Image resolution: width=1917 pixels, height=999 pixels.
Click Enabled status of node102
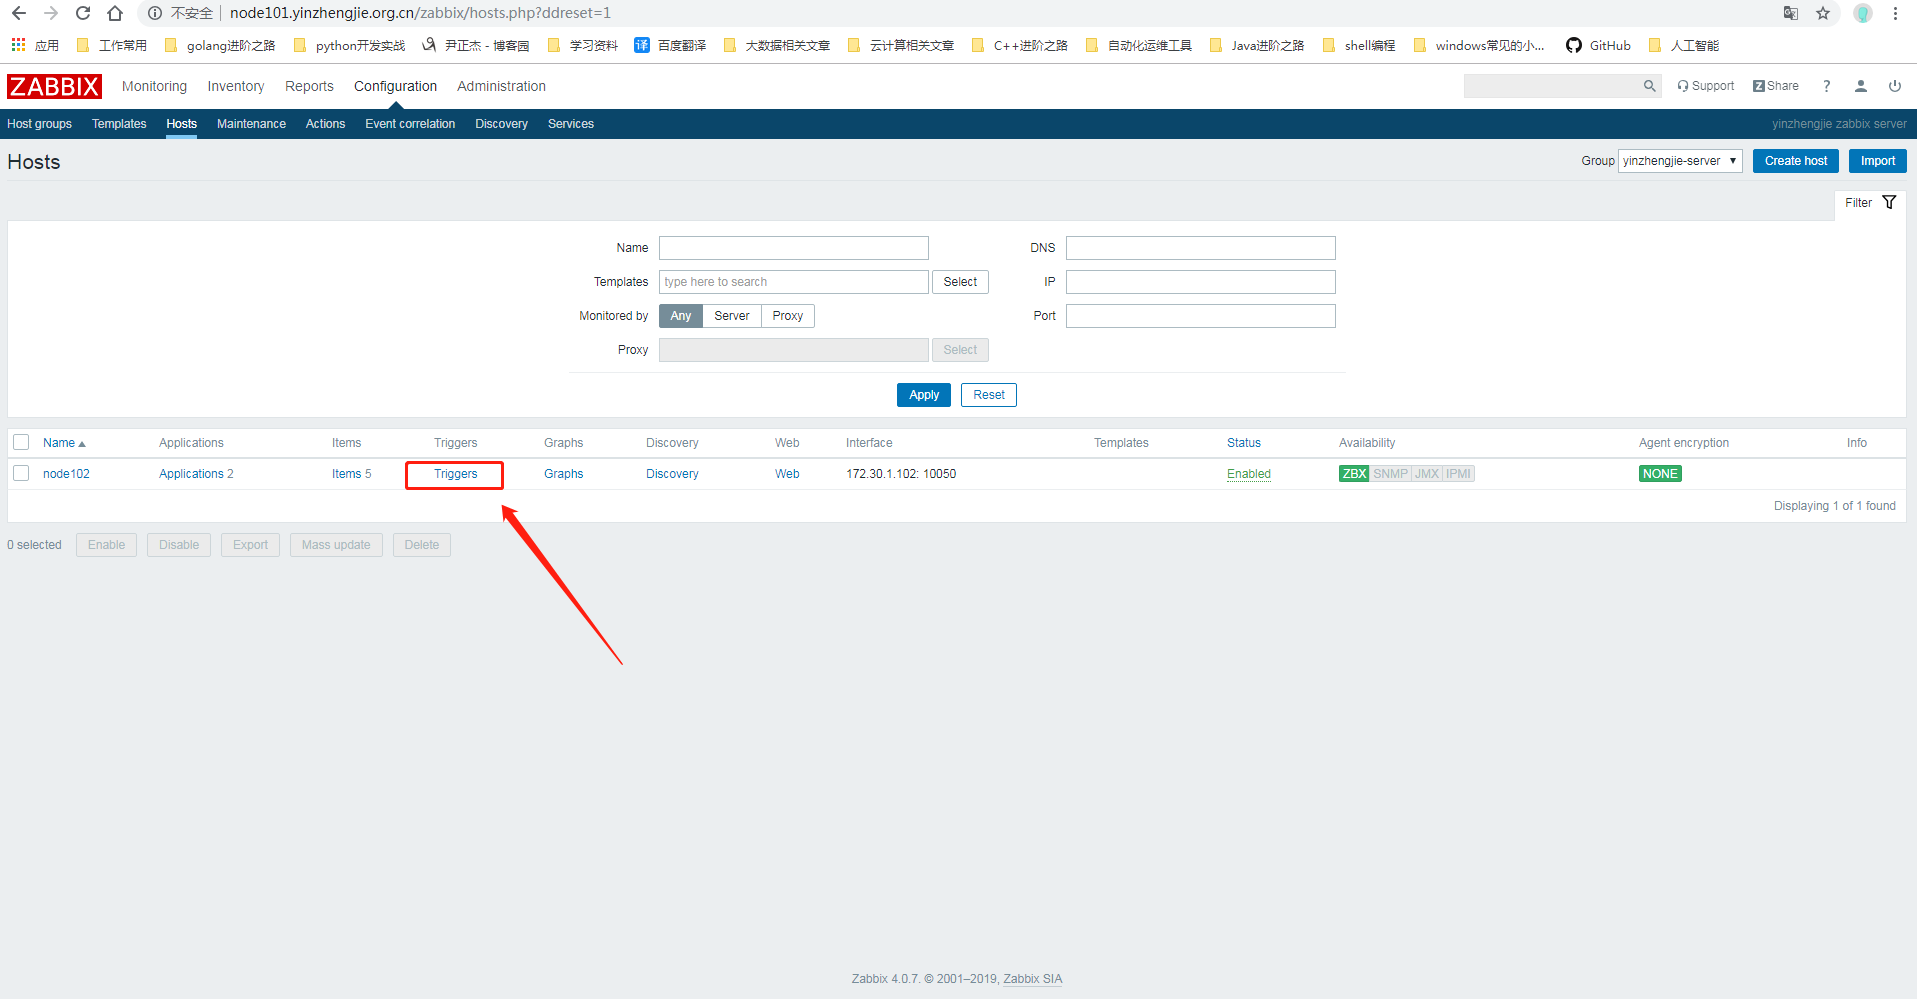click(x=1249, y=474)
